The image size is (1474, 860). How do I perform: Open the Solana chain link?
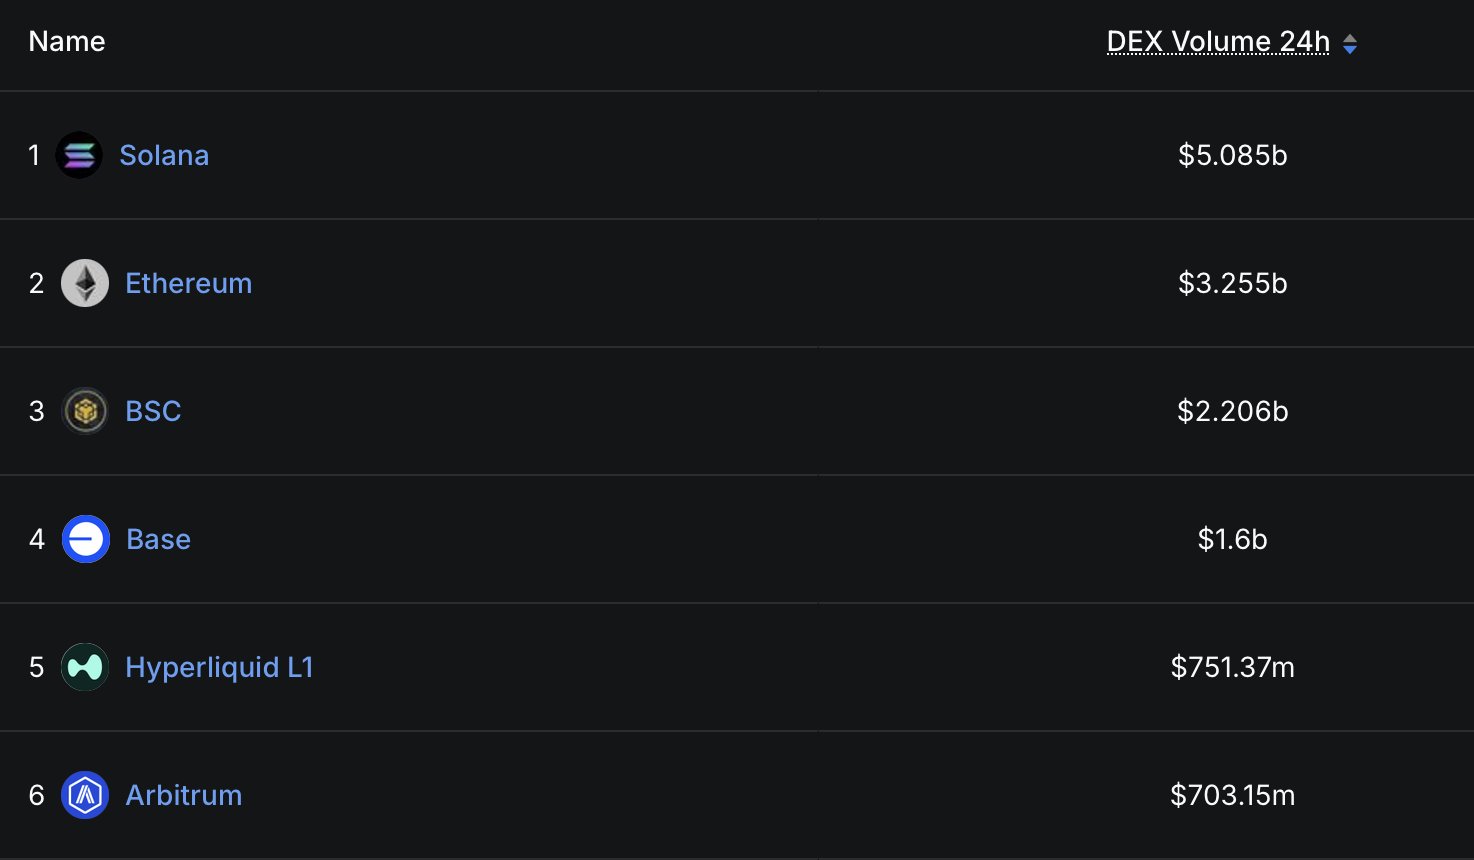164,155
